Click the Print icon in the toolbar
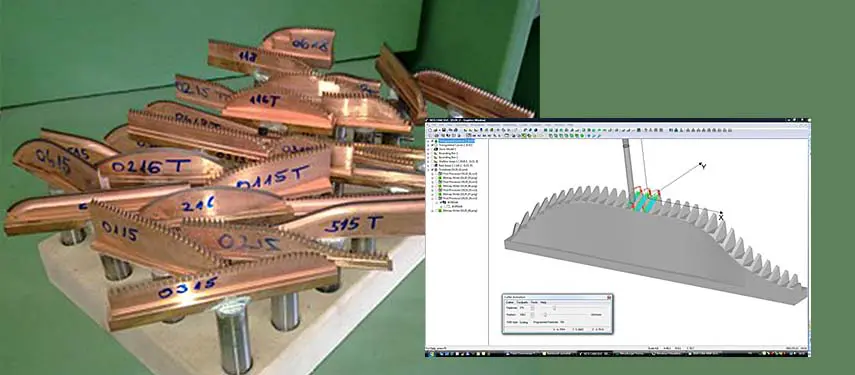855x375 pixels. [x=455, y=130]
